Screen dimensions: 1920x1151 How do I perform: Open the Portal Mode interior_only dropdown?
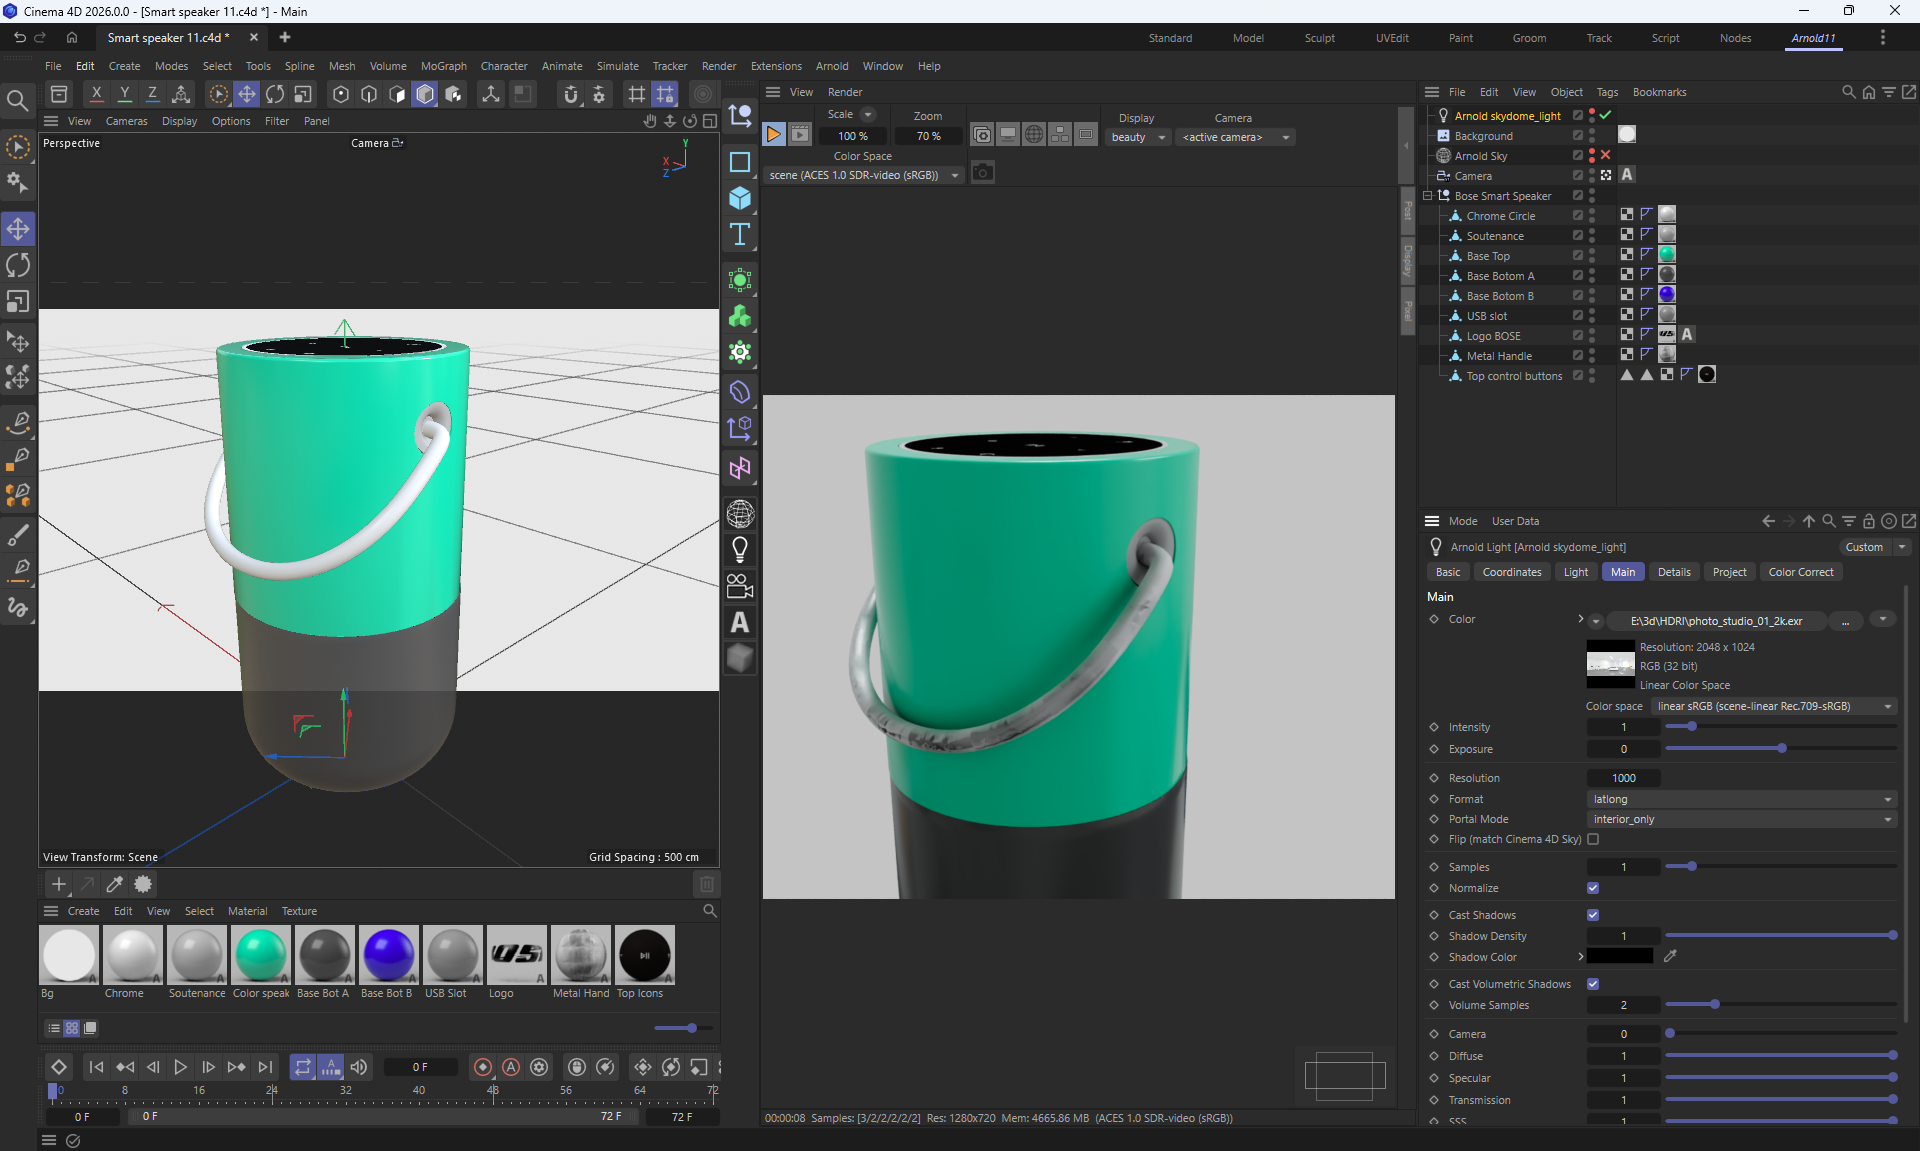pos(1741,819)
